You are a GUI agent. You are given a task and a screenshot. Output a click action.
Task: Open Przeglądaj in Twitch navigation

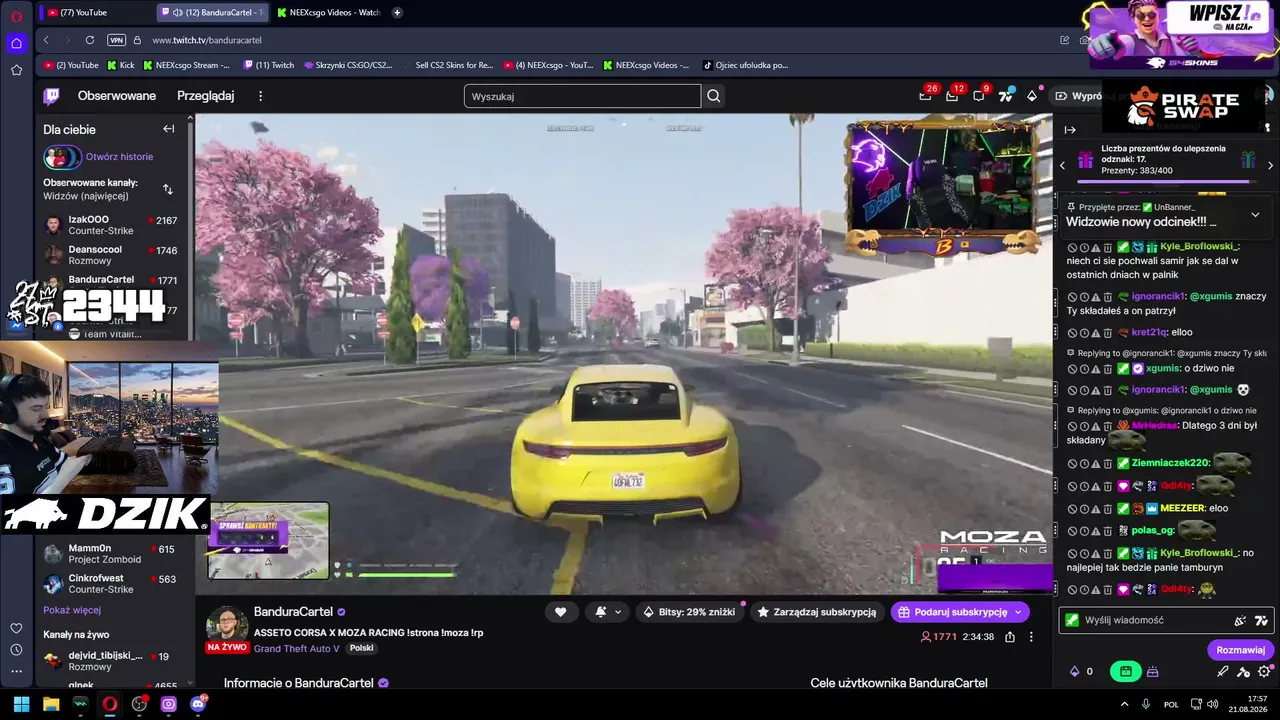[206, 96]
